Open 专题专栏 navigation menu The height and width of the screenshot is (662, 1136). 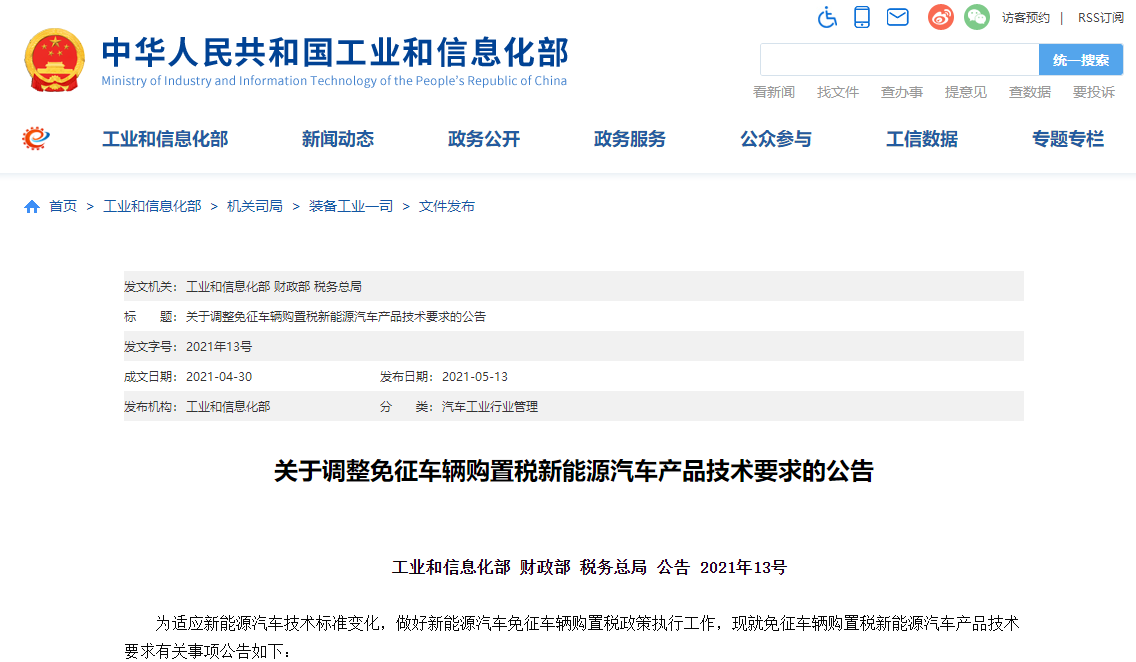(1068, 138)
